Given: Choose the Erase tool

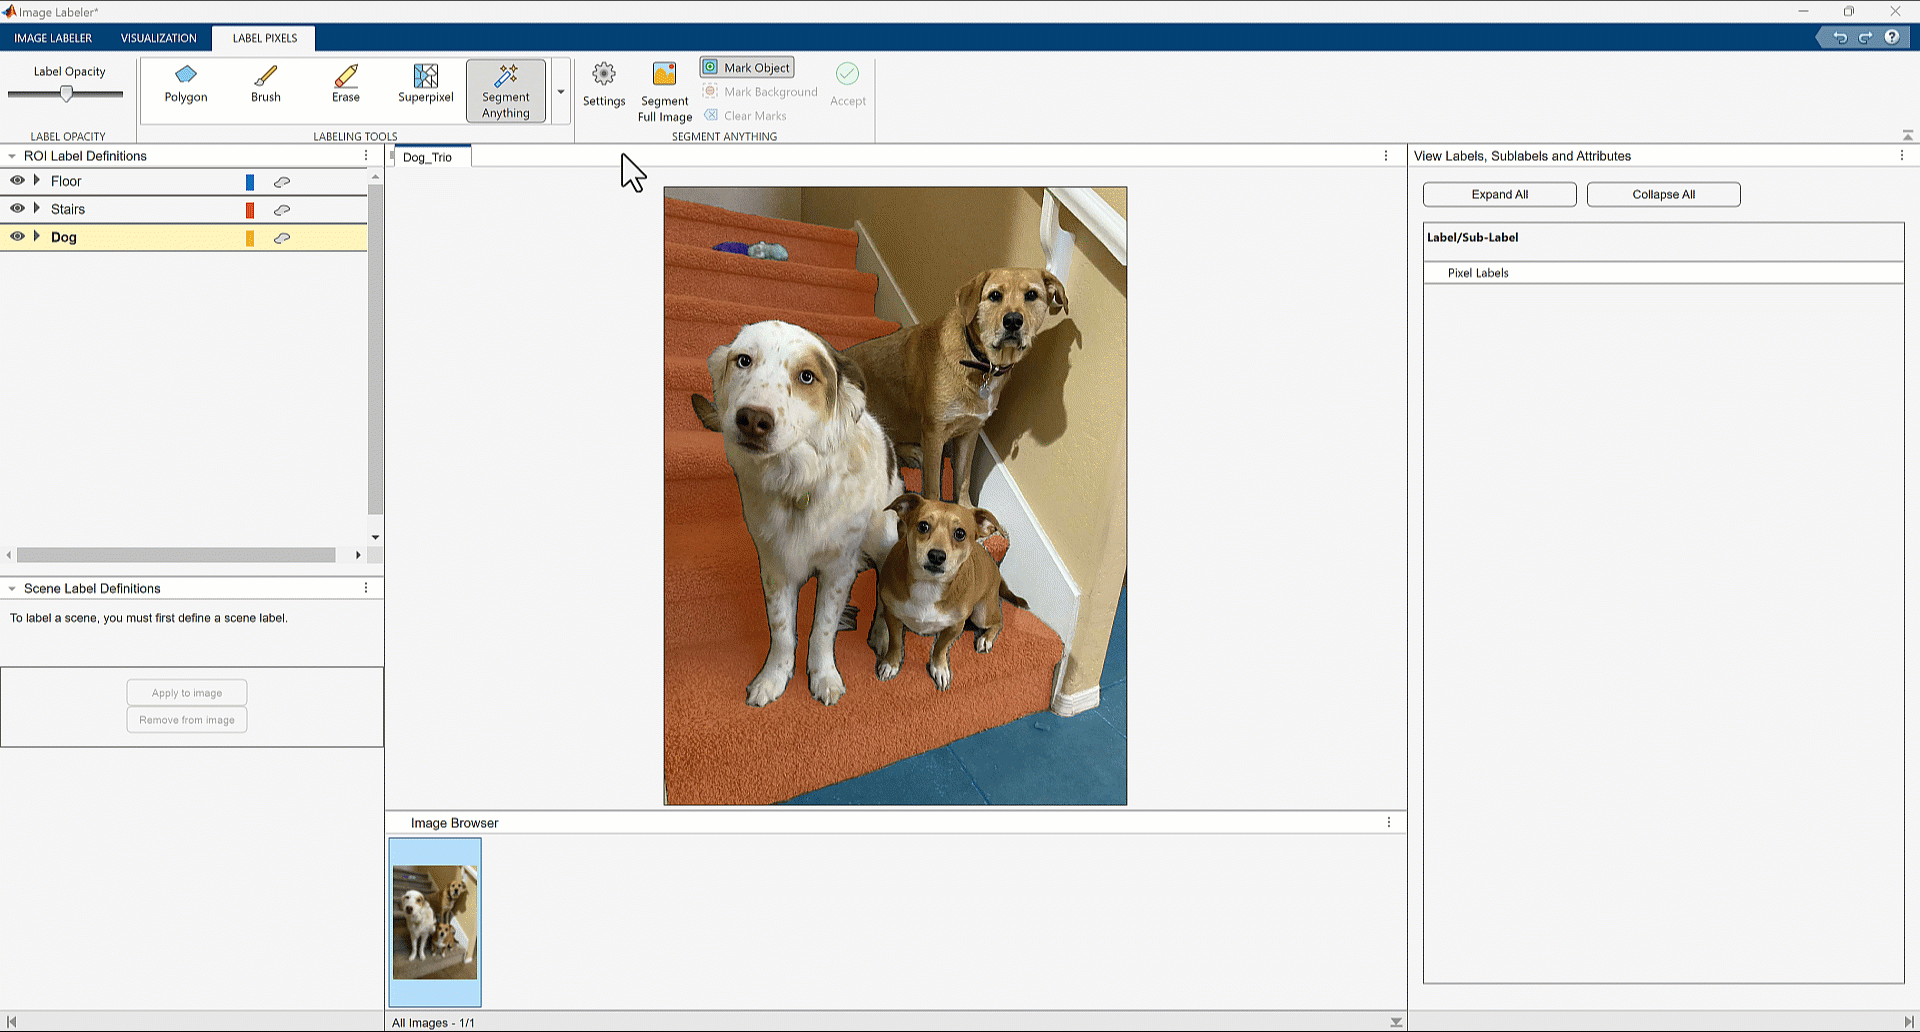Looking at the screenshot, I should pyautogui.click(x=346, y=84).
